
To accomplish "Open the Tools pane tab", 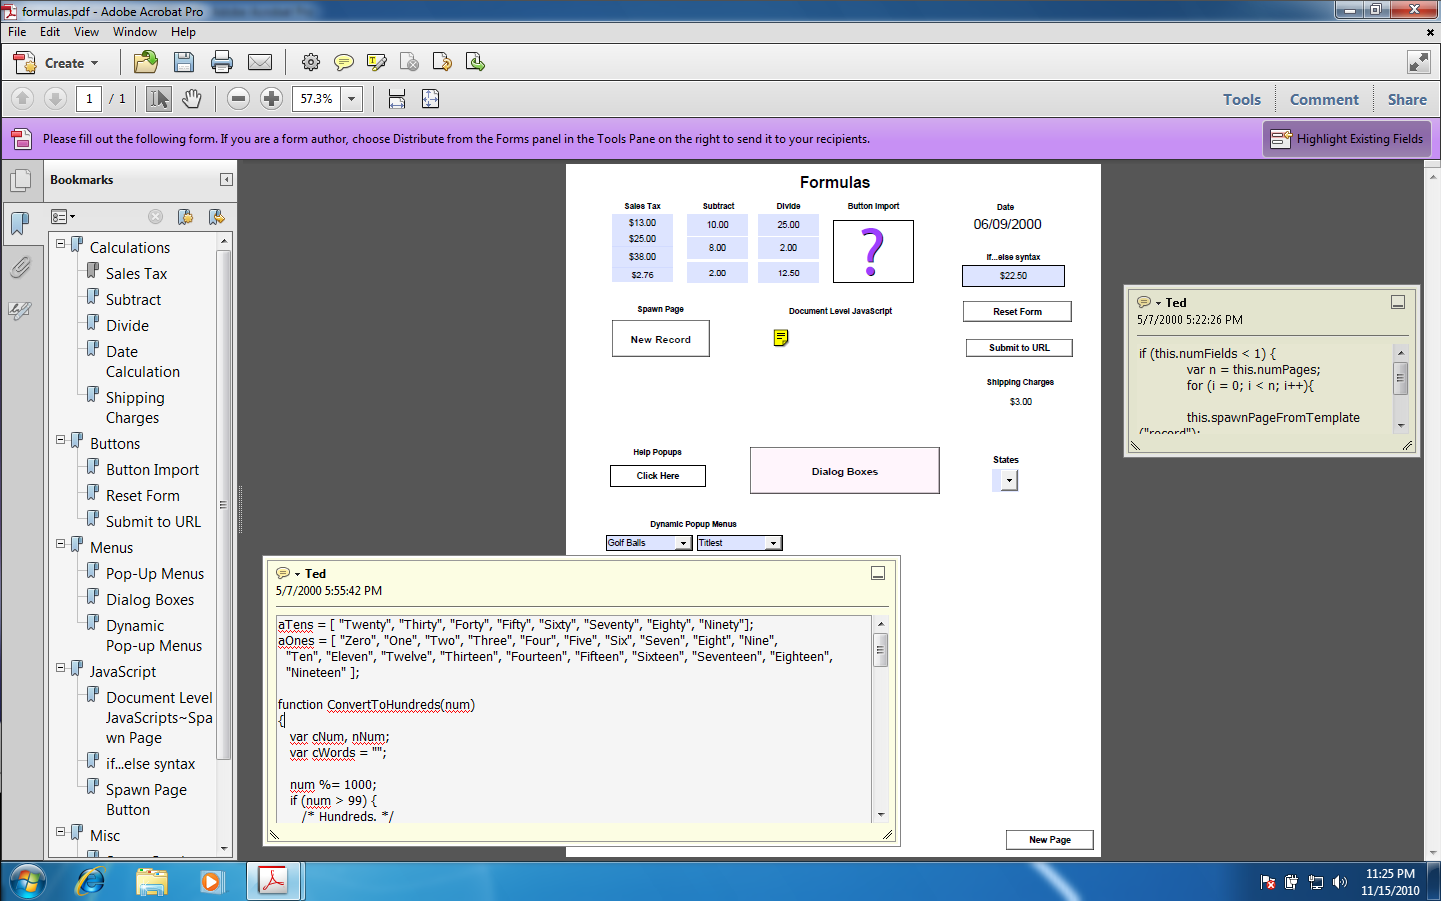I will click(x=1241, y=100).
